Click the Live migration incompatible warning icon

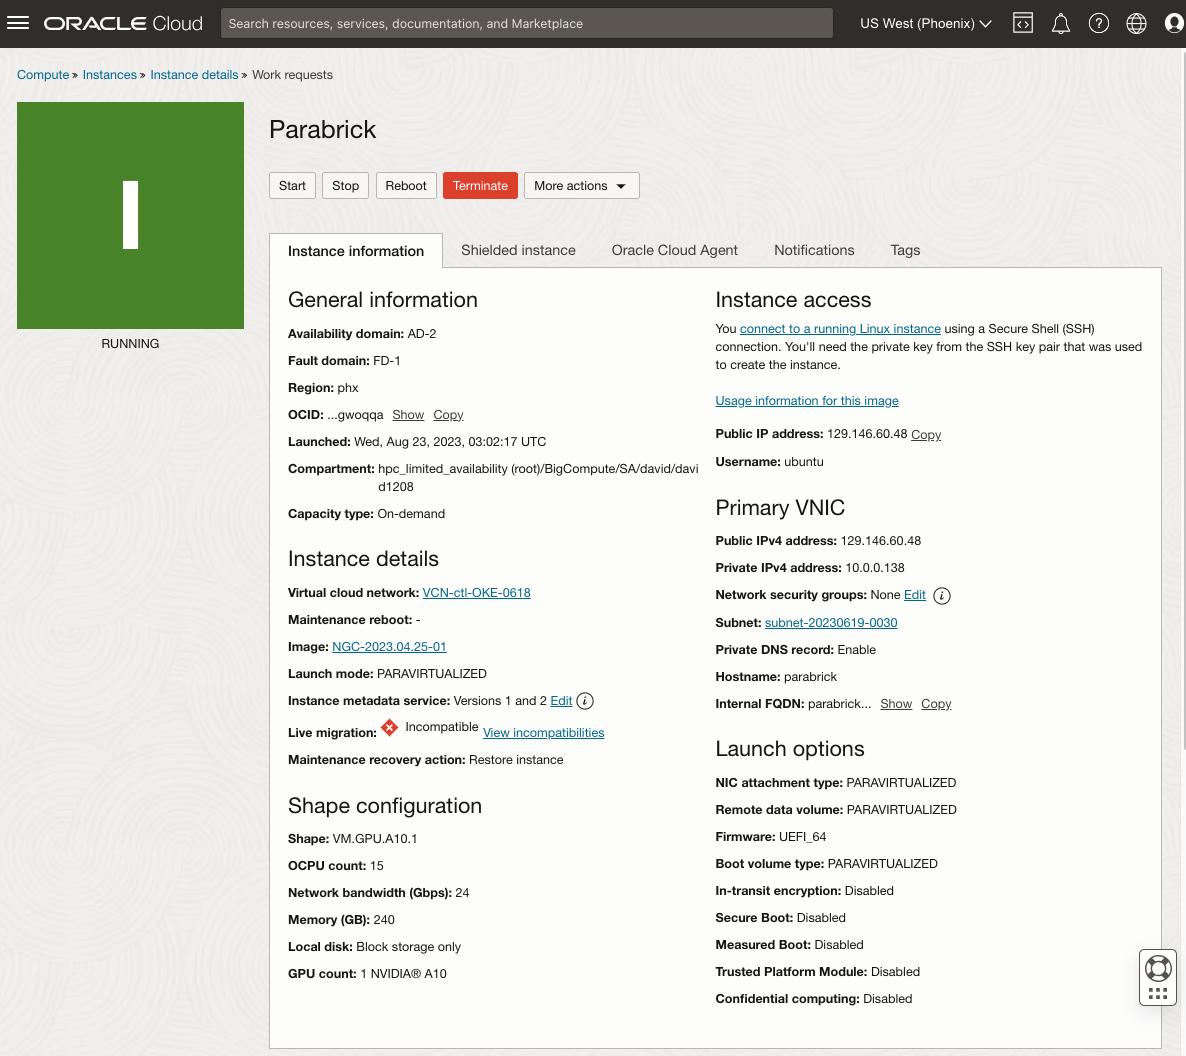coord(390,729)
